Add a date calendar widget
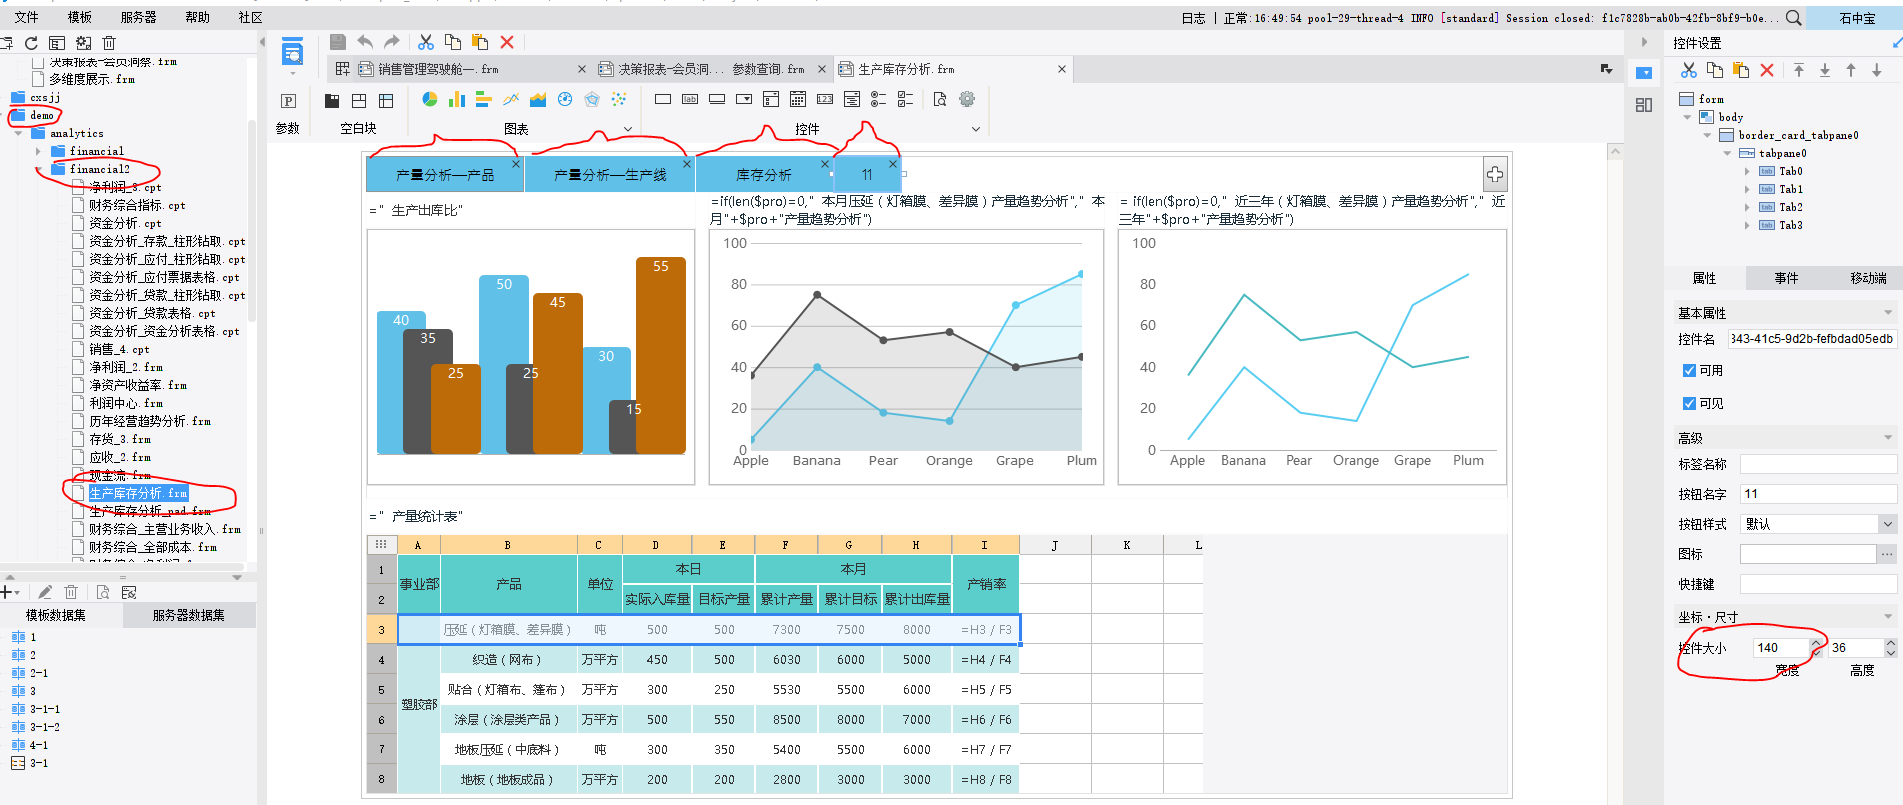The width and height of the screenshot is (1903, 805). pyautogui.click(x=798, y=99)
